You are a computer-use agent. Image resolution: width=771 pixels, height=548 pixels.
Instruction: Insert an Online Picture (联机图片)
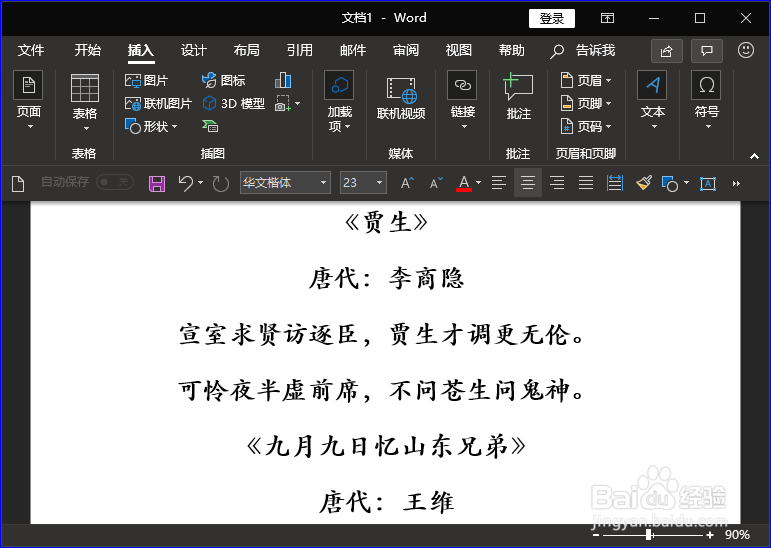(158, 103)
